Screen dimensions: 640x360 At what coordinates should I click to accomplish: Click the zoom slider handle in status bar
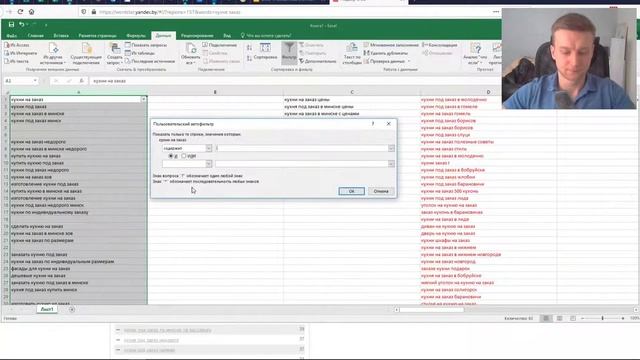point(602,318)
